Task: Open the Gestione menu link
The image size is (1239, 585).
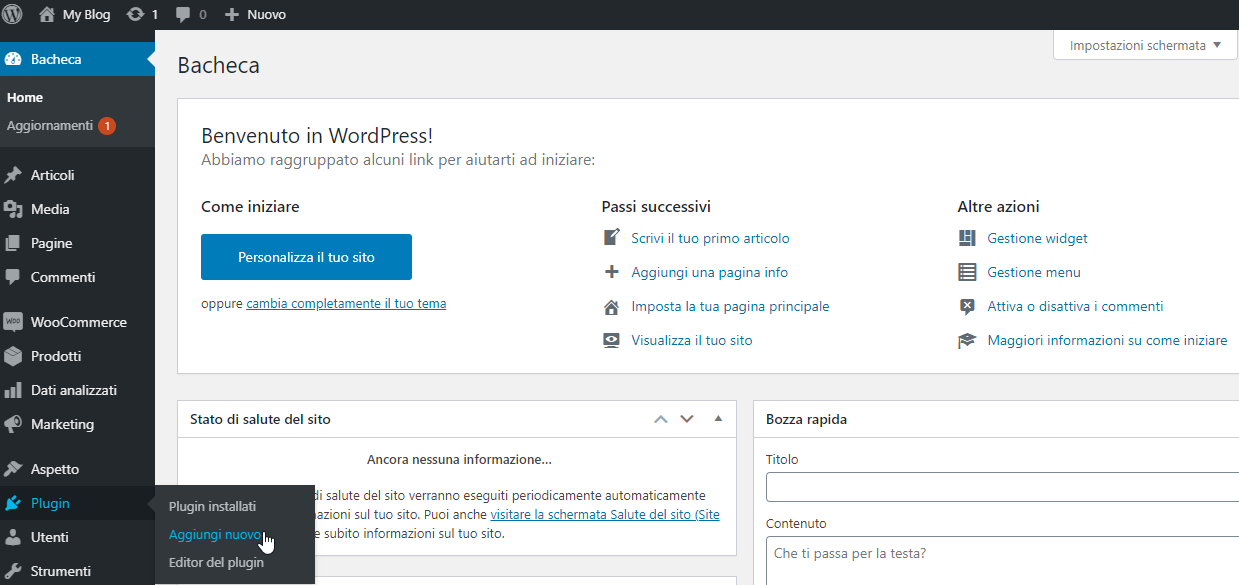Action: [1033, 272]
